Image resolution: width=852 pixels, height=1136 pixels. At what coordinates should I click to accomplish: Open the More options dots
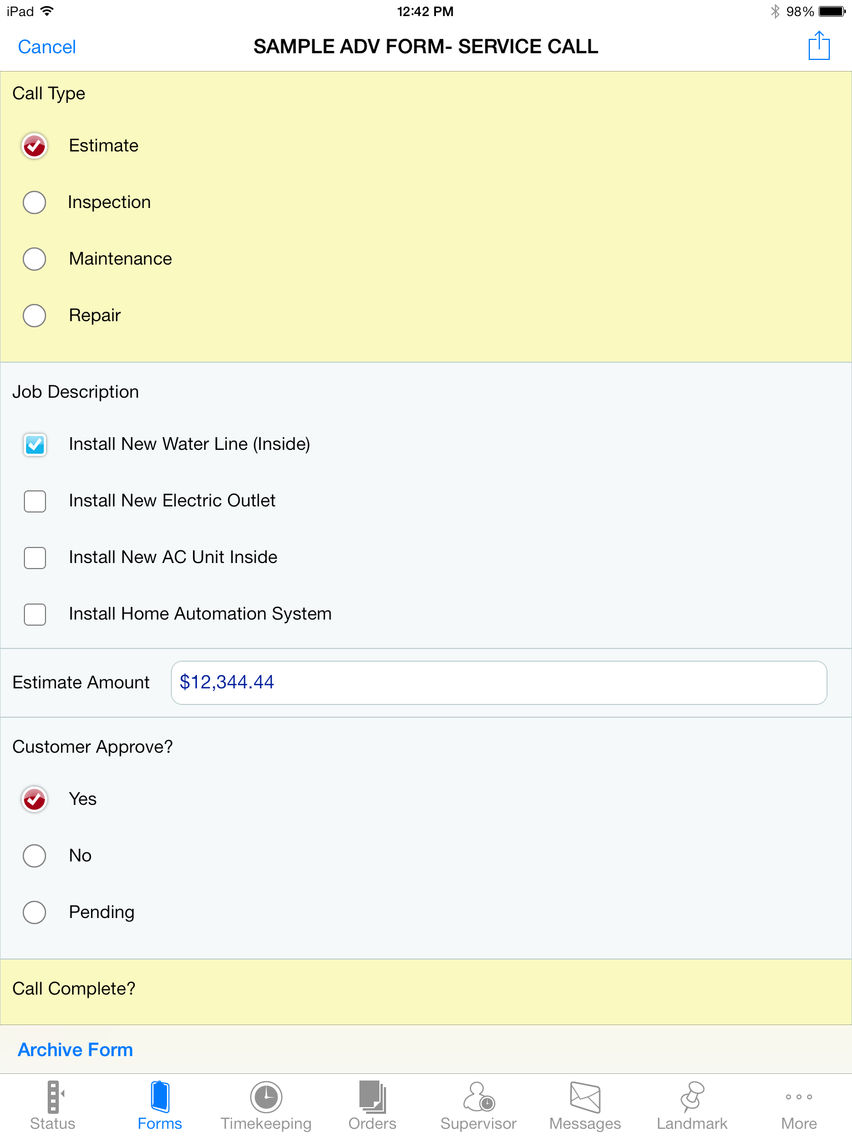[798, 1097]
